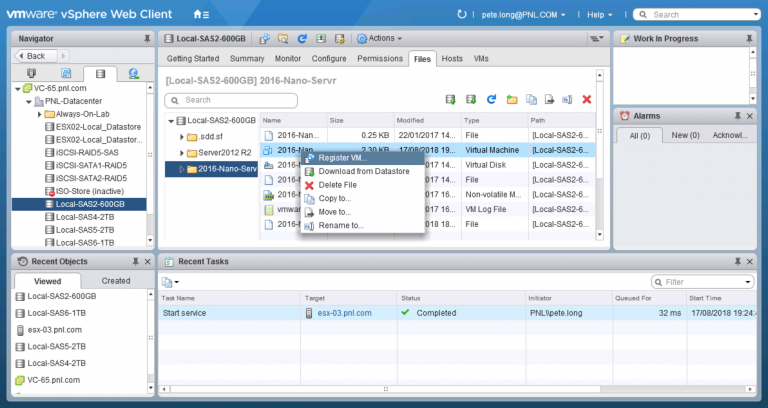Pin the Recent Tasks panel
768x408 pixels.
point(738,262)
